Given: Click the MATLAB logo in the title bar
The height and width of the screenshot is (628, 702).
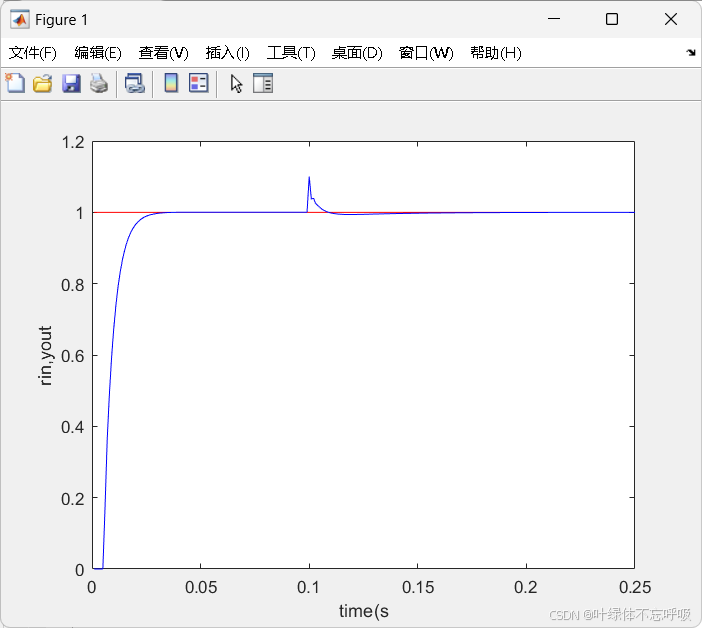Looking at the screenshot, I should tap(20, 20).
